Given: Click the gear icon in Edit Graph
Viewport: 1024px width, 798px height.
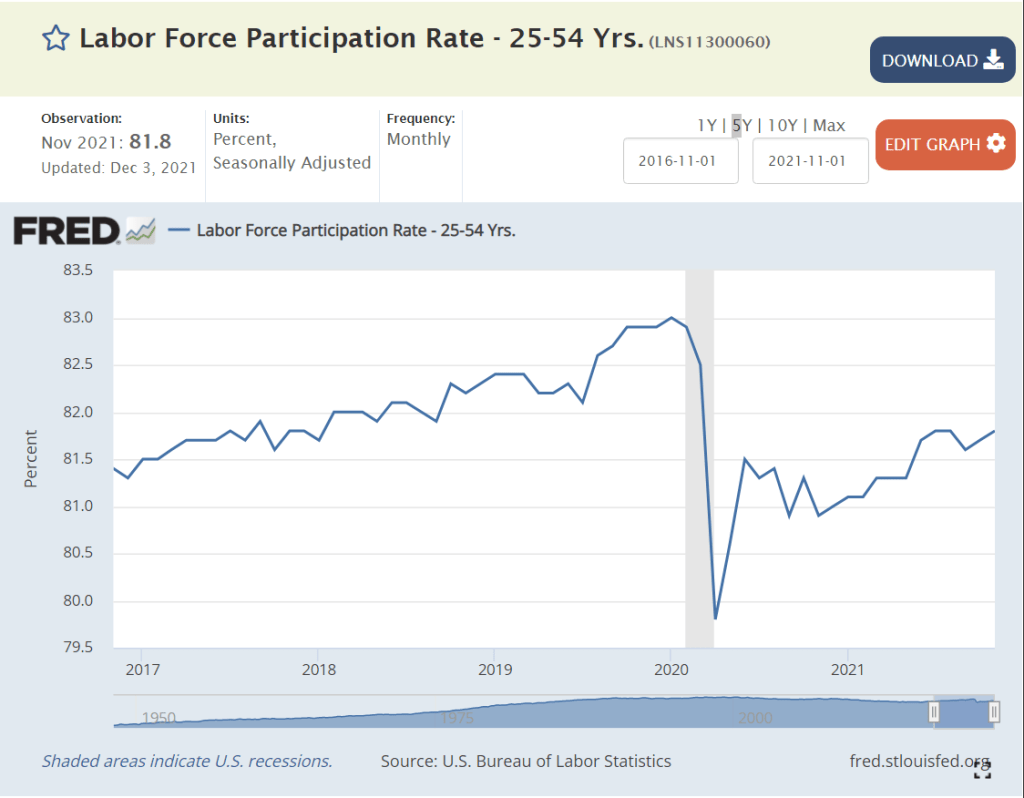Looking at the screenshot, I should tap(995, 144).
